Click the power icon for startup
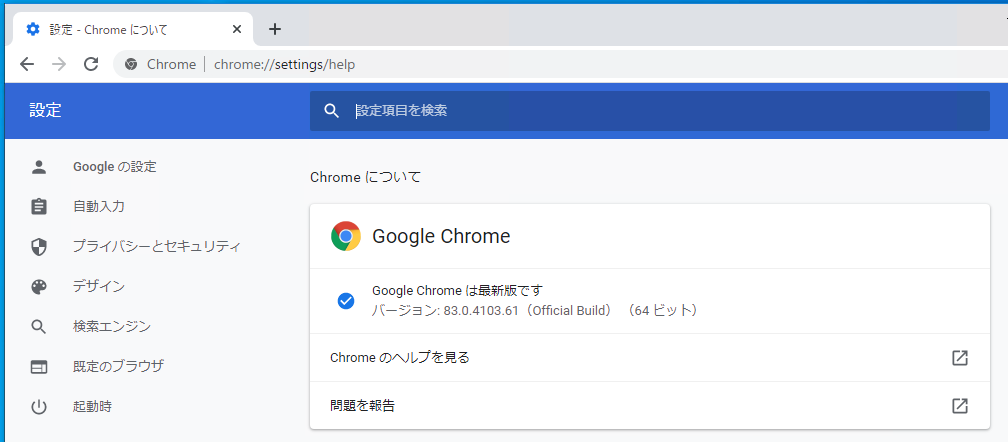1008x442 pixels. coord(39,407)
